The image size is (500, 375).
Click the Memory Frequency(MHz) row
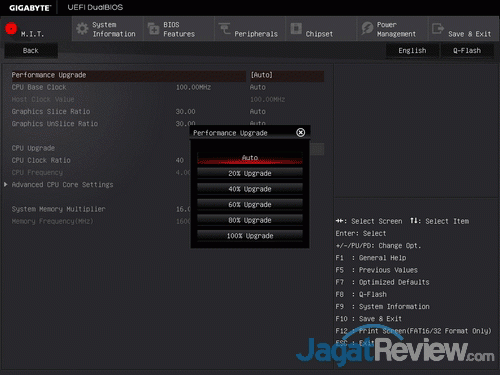[53, 221]
